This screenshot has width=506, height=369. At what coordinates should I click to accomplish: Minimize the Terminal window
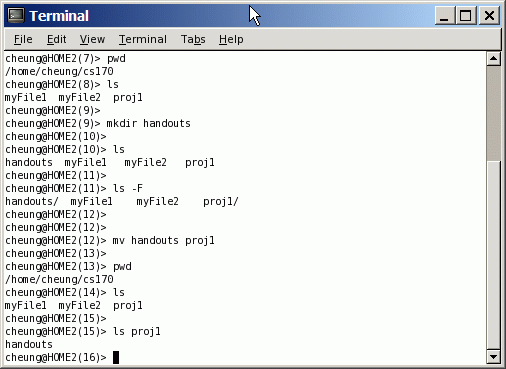[x=444, y=15]
